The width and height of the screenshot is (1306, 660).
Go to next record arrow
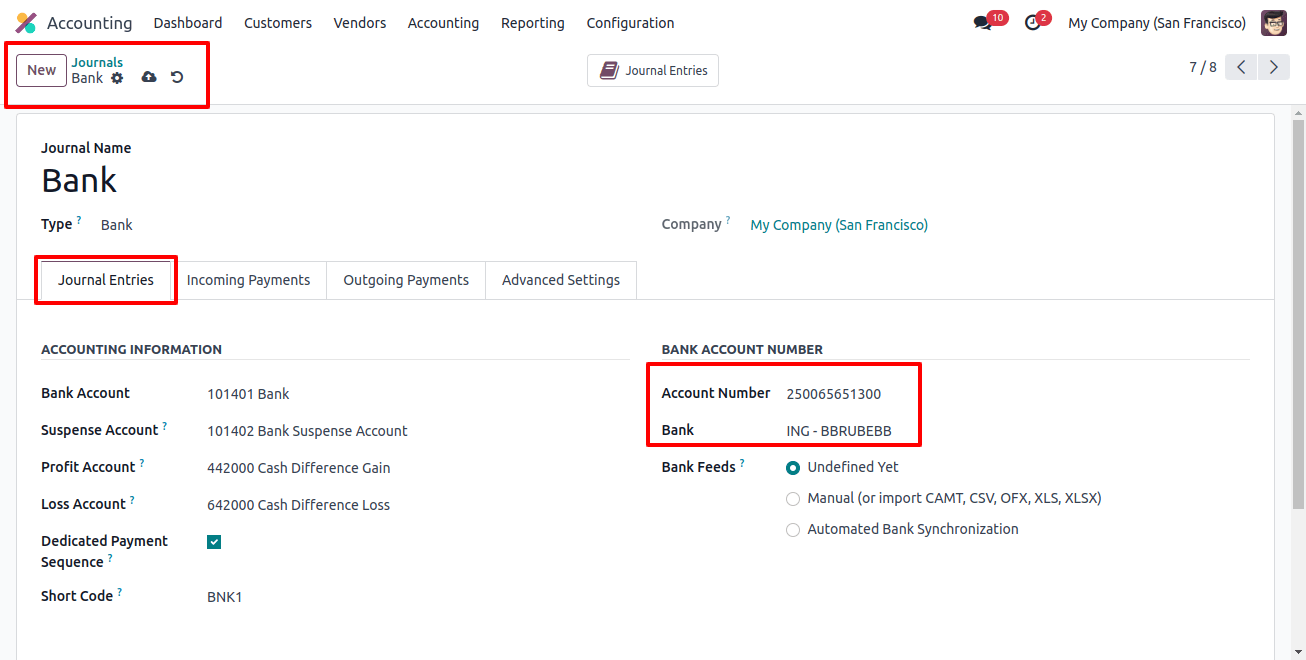[1273, 67]
